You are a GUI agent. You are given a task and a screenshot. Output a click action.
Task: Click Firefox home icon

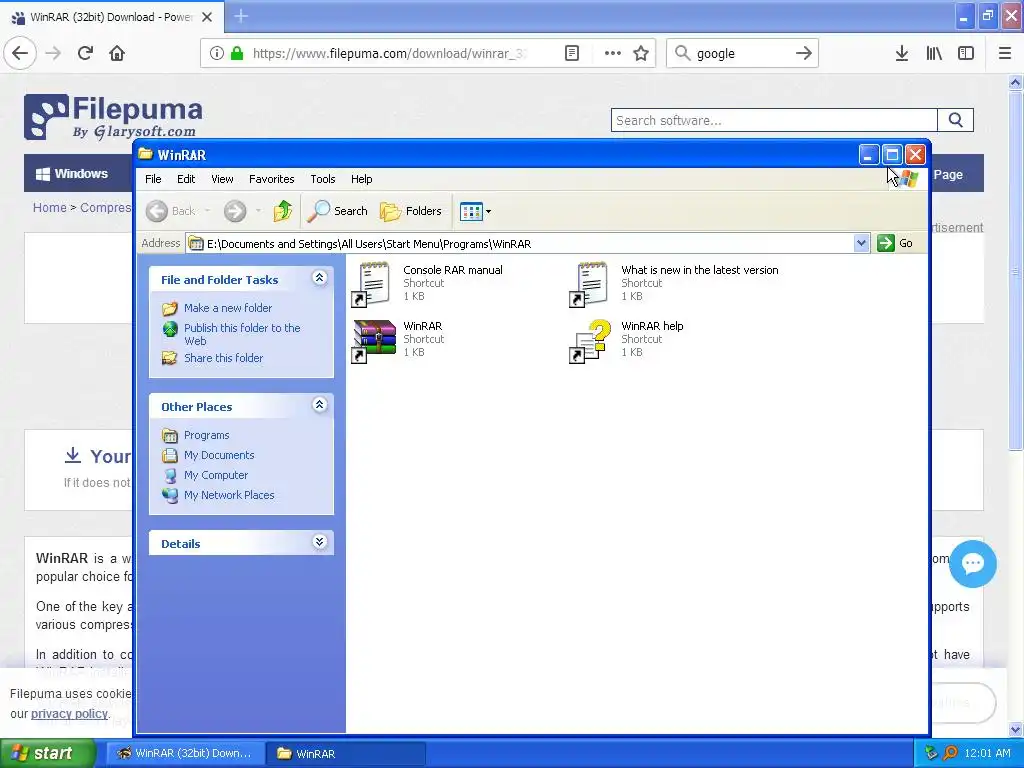(x=117, y=53)
